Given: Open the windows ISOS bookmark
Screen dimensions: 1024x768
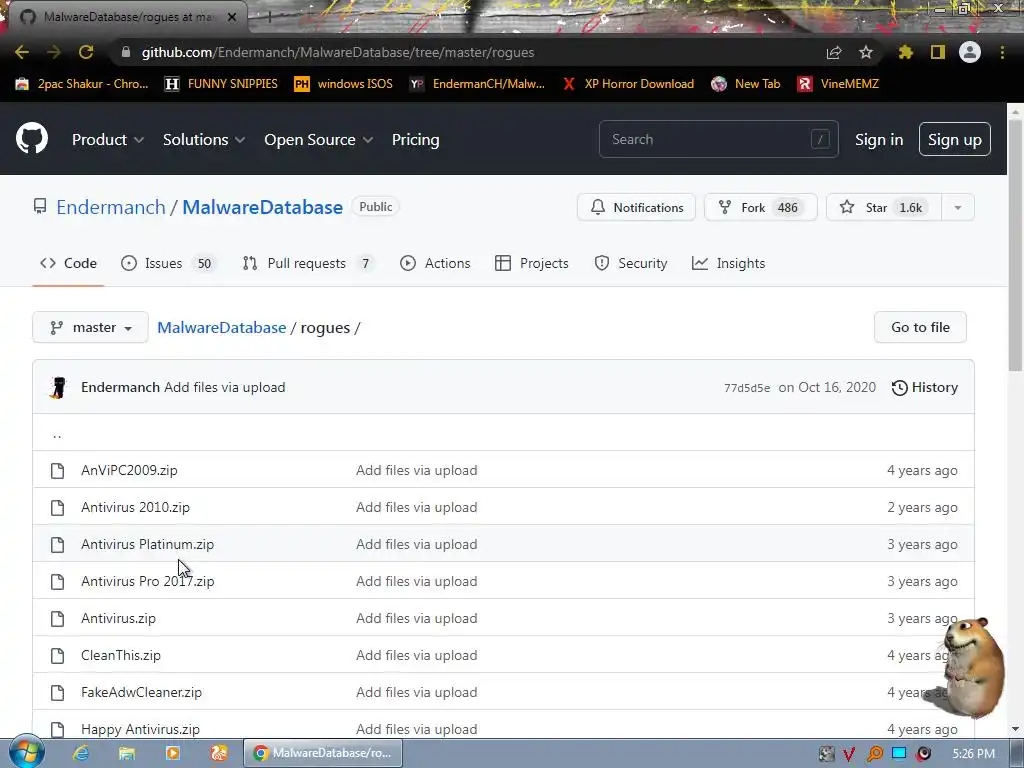Looking at the screenshot, I should [344, 84].
